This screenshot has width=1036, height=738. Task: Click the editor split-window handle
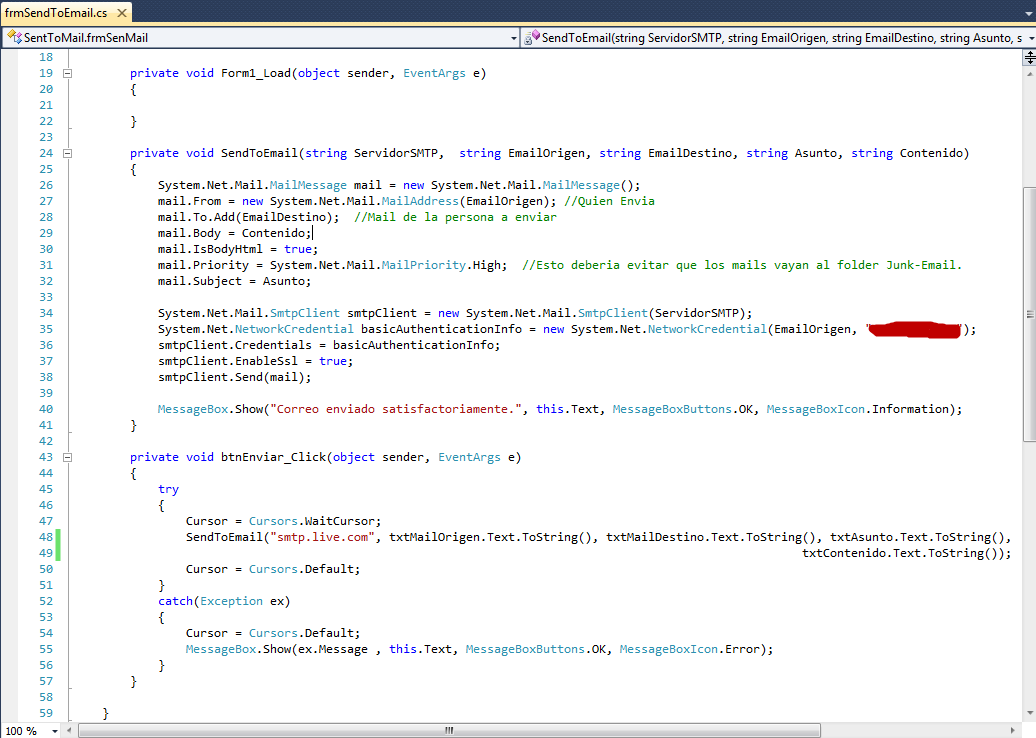pos(1029,57)
